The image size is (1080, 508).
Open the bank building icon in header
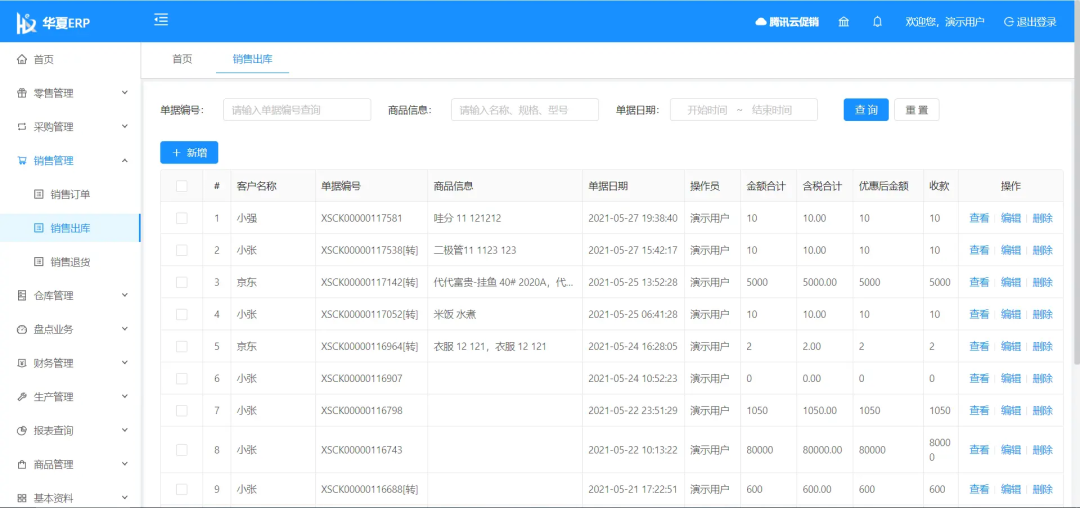coord(843,22)
